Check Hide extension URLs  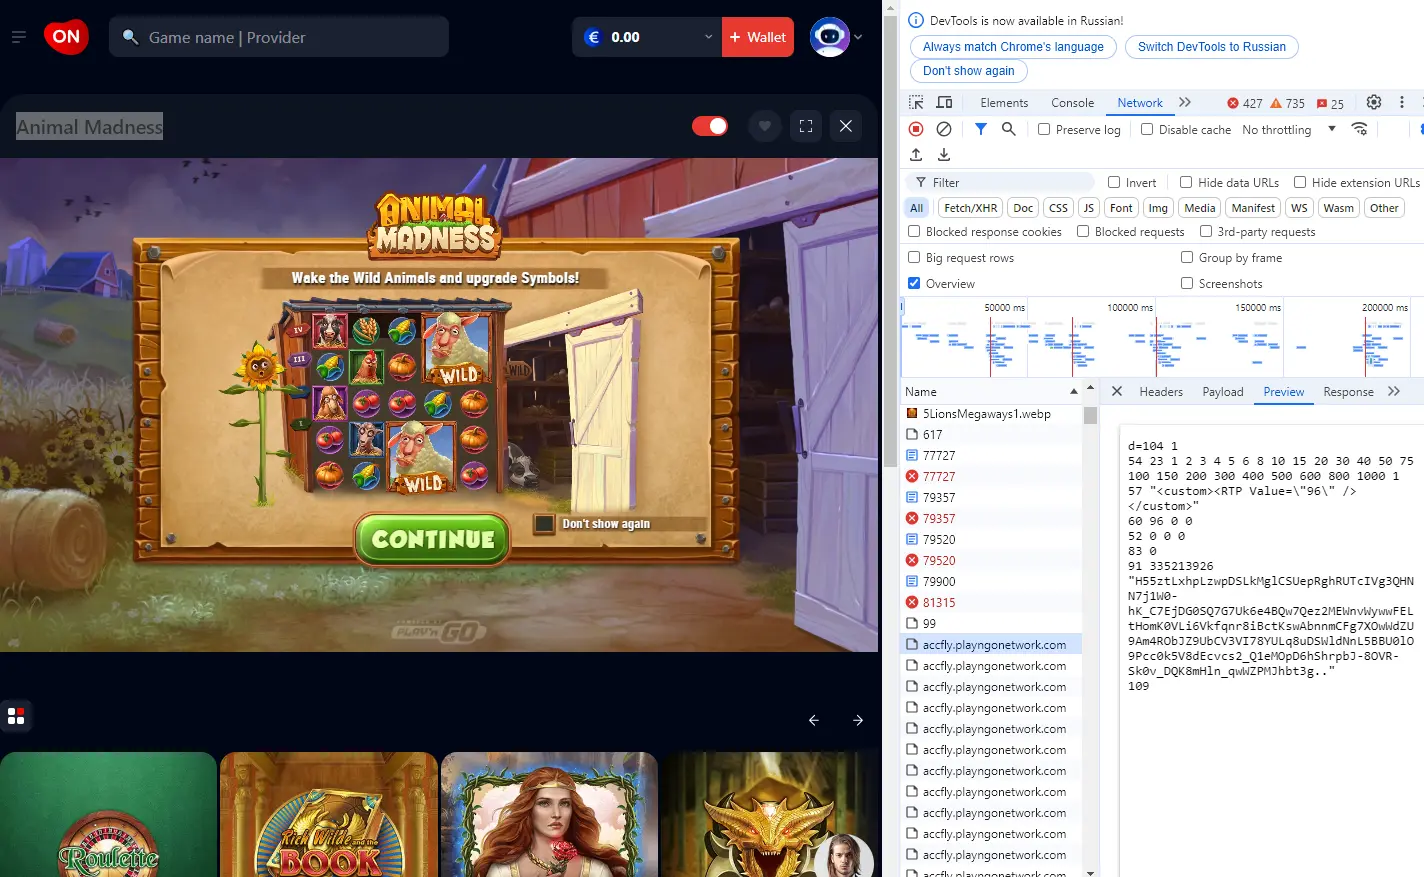(1300, 182)
